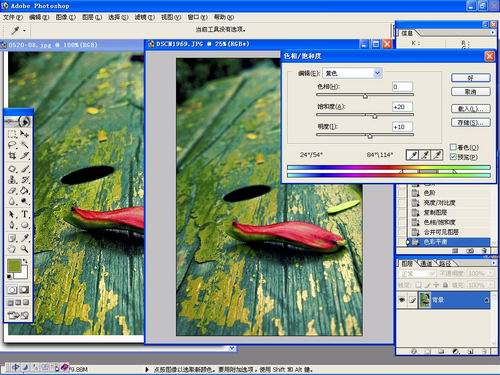
Task: Reset to default black and white colors
Action: 10,276
